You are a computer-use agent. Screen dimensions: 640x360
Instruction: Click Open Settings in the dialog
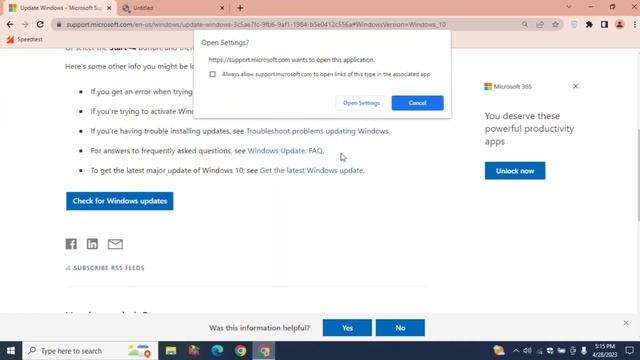[x=361, y=103]
